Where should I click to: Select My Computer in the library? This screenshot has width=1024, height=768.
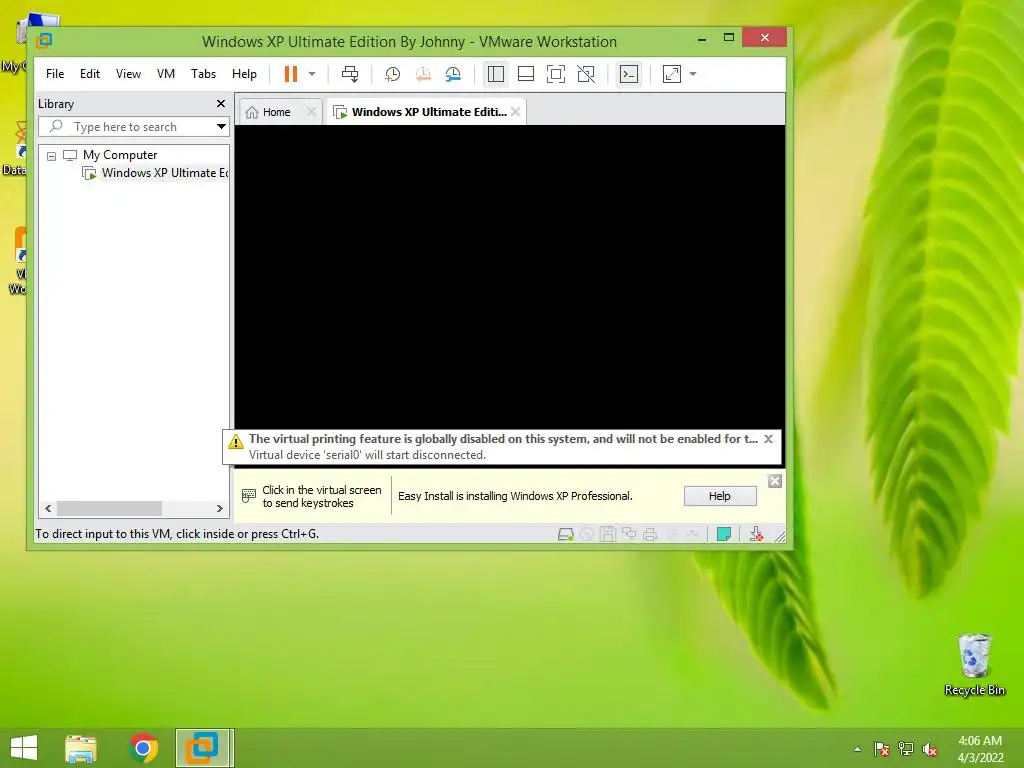(120, 155)
